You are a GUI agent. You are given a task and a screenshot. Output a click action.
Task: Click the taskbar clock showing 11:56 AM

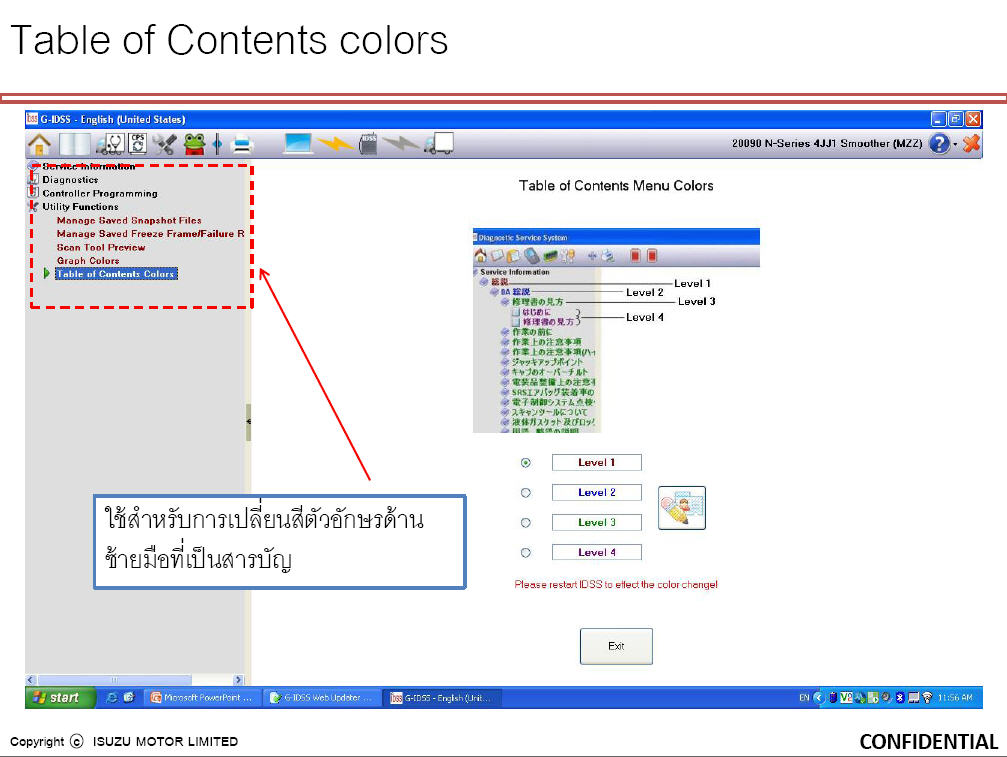point(955,698)
